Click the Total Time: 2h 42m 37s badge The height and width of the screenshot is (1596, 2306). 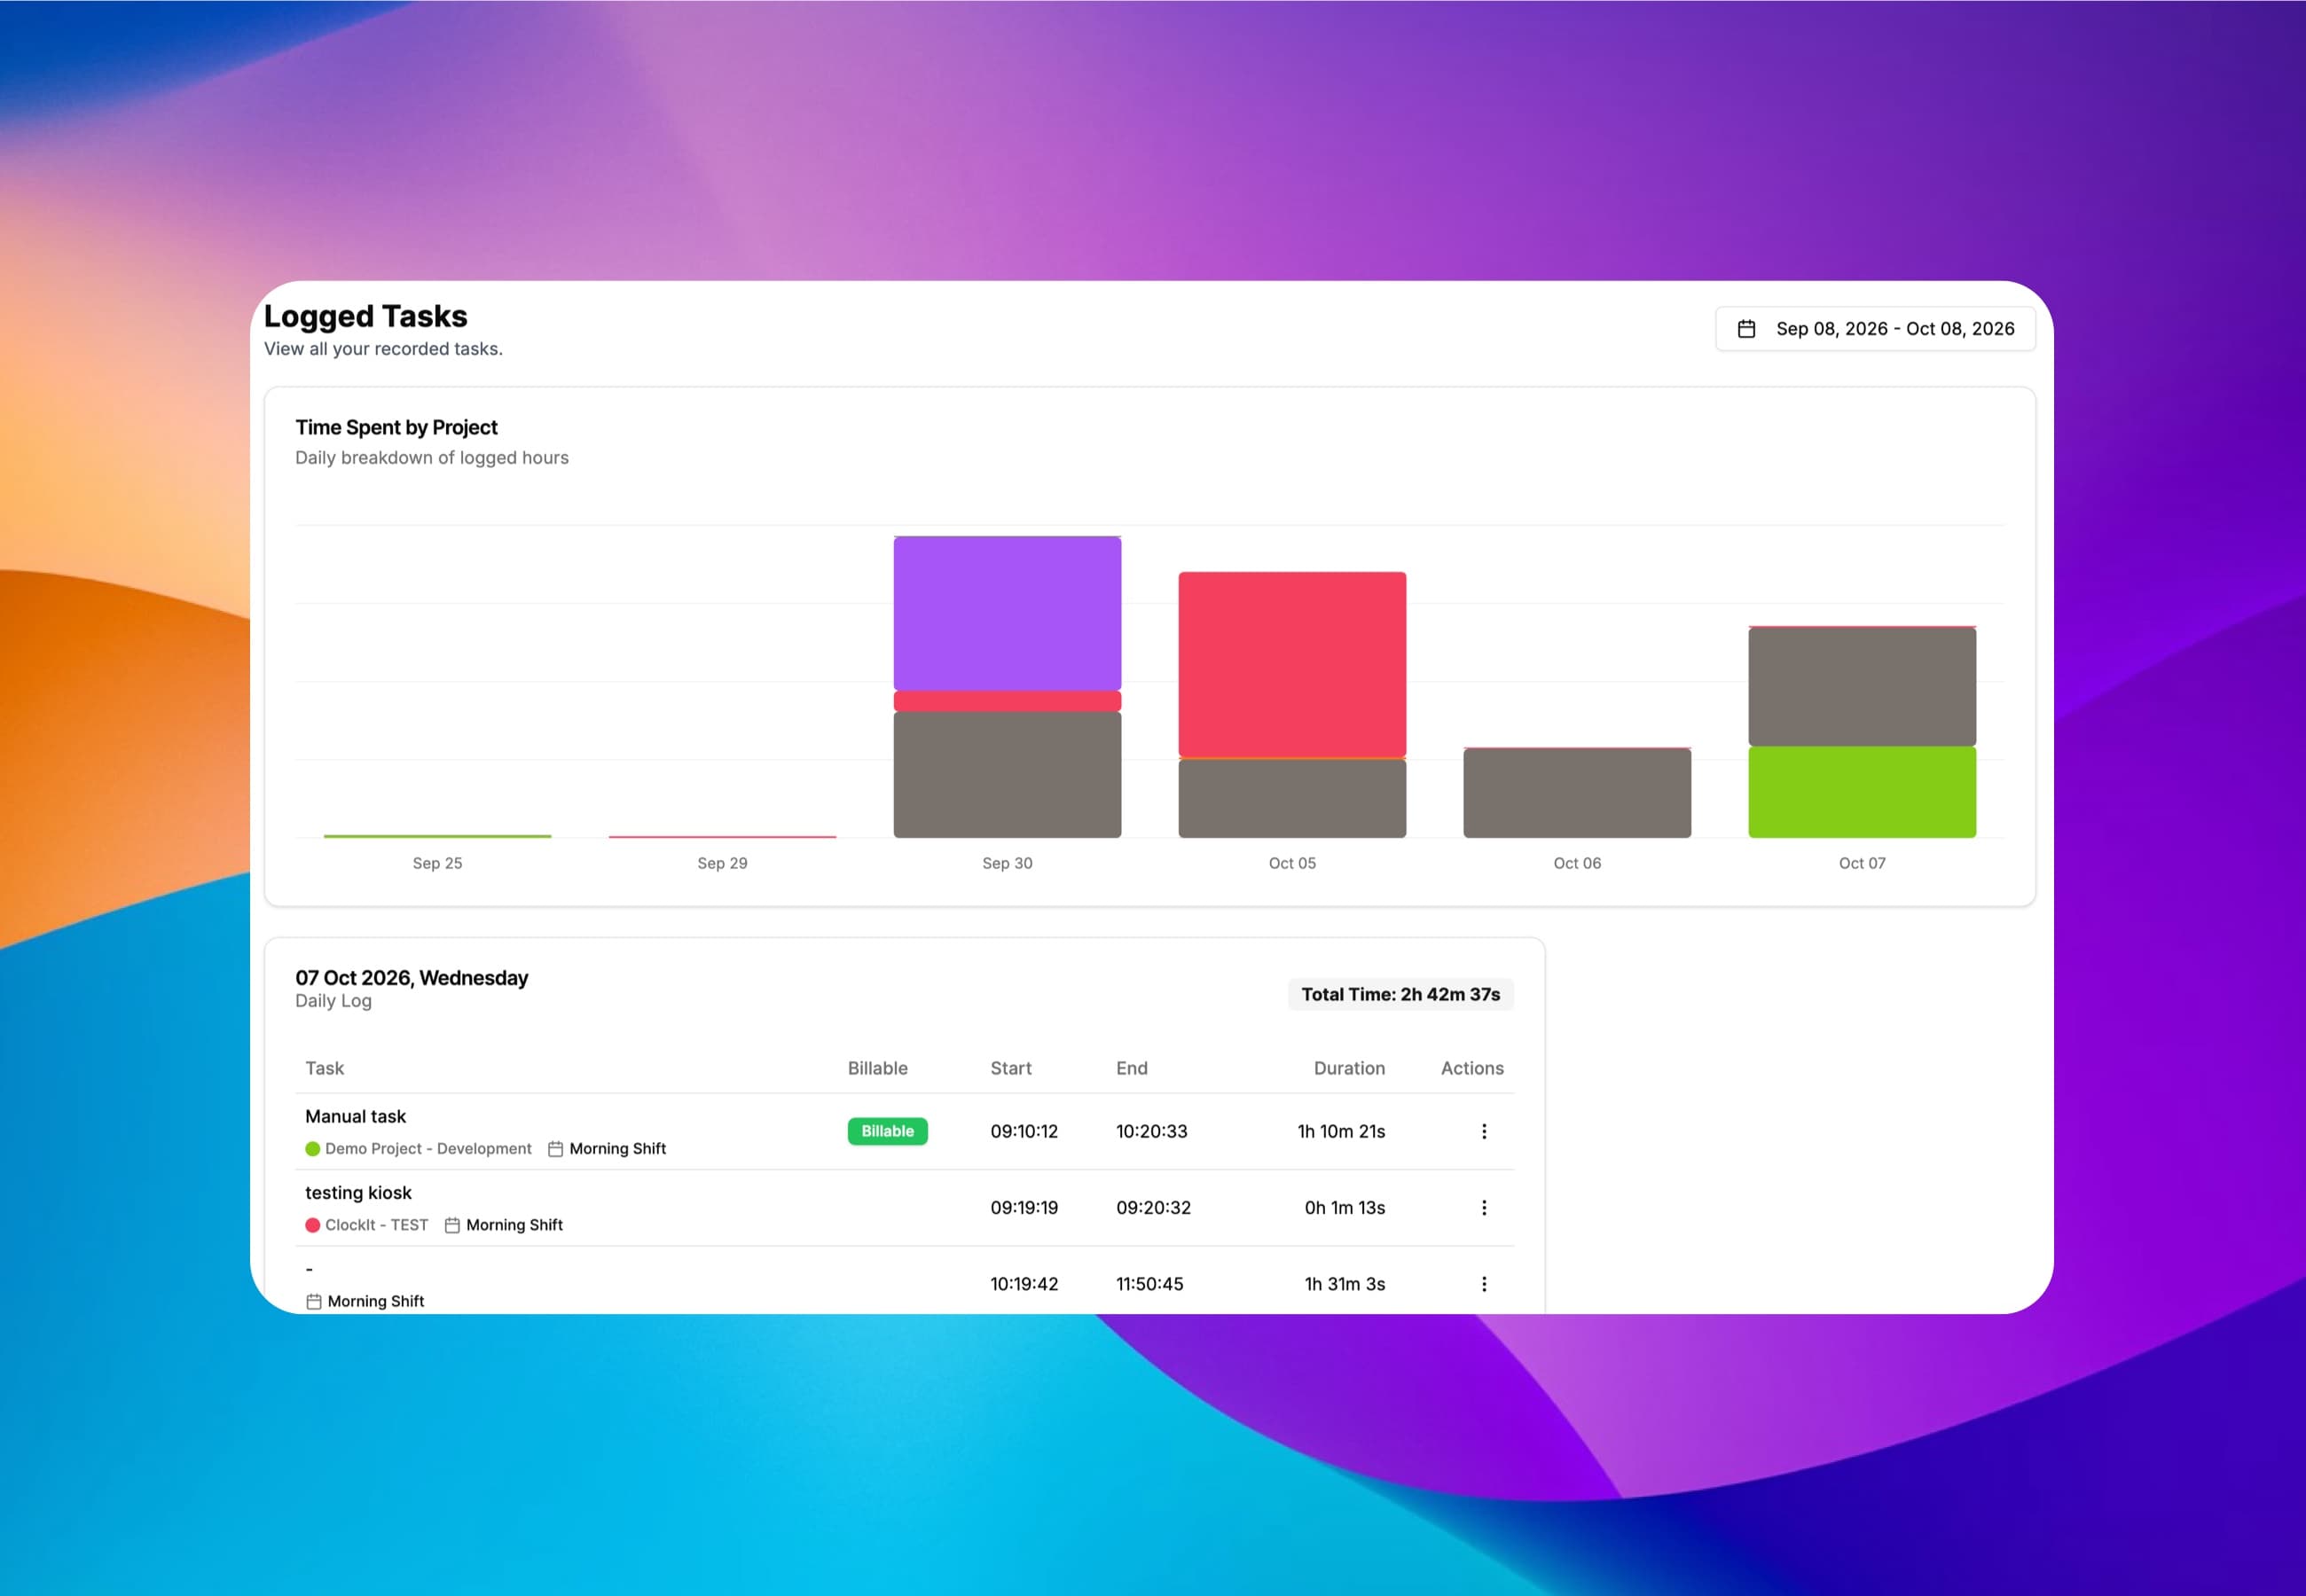coord(1400,994)
